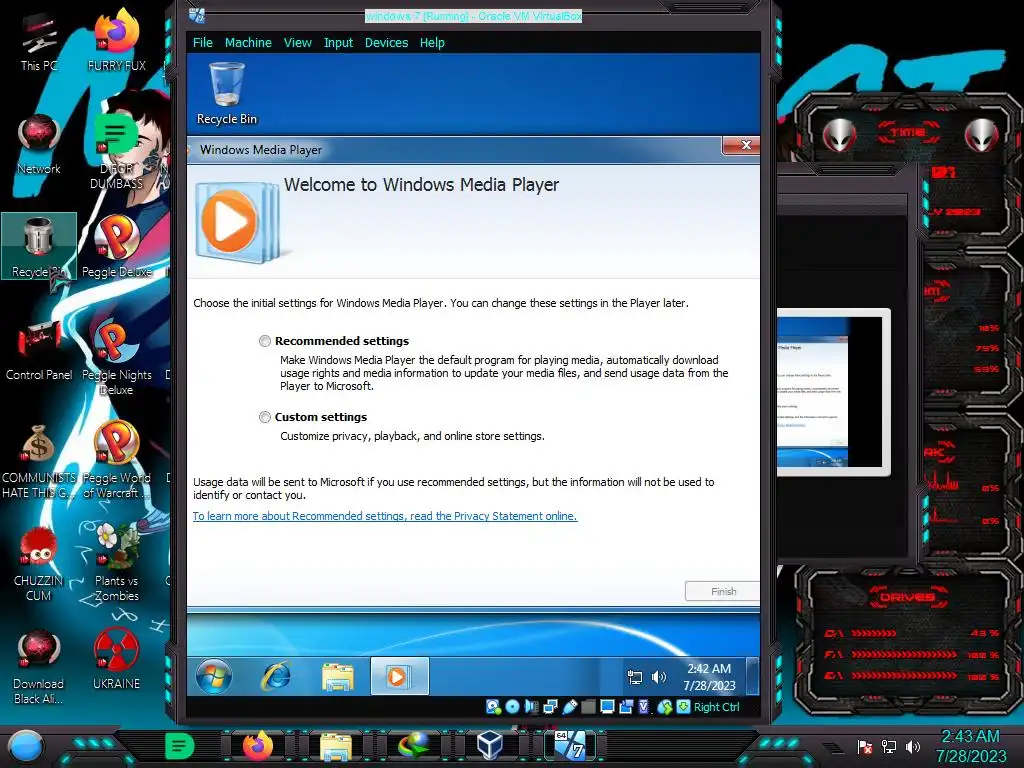
Task: Click VirtualBox audio indicator
Action: click(532, 707)
